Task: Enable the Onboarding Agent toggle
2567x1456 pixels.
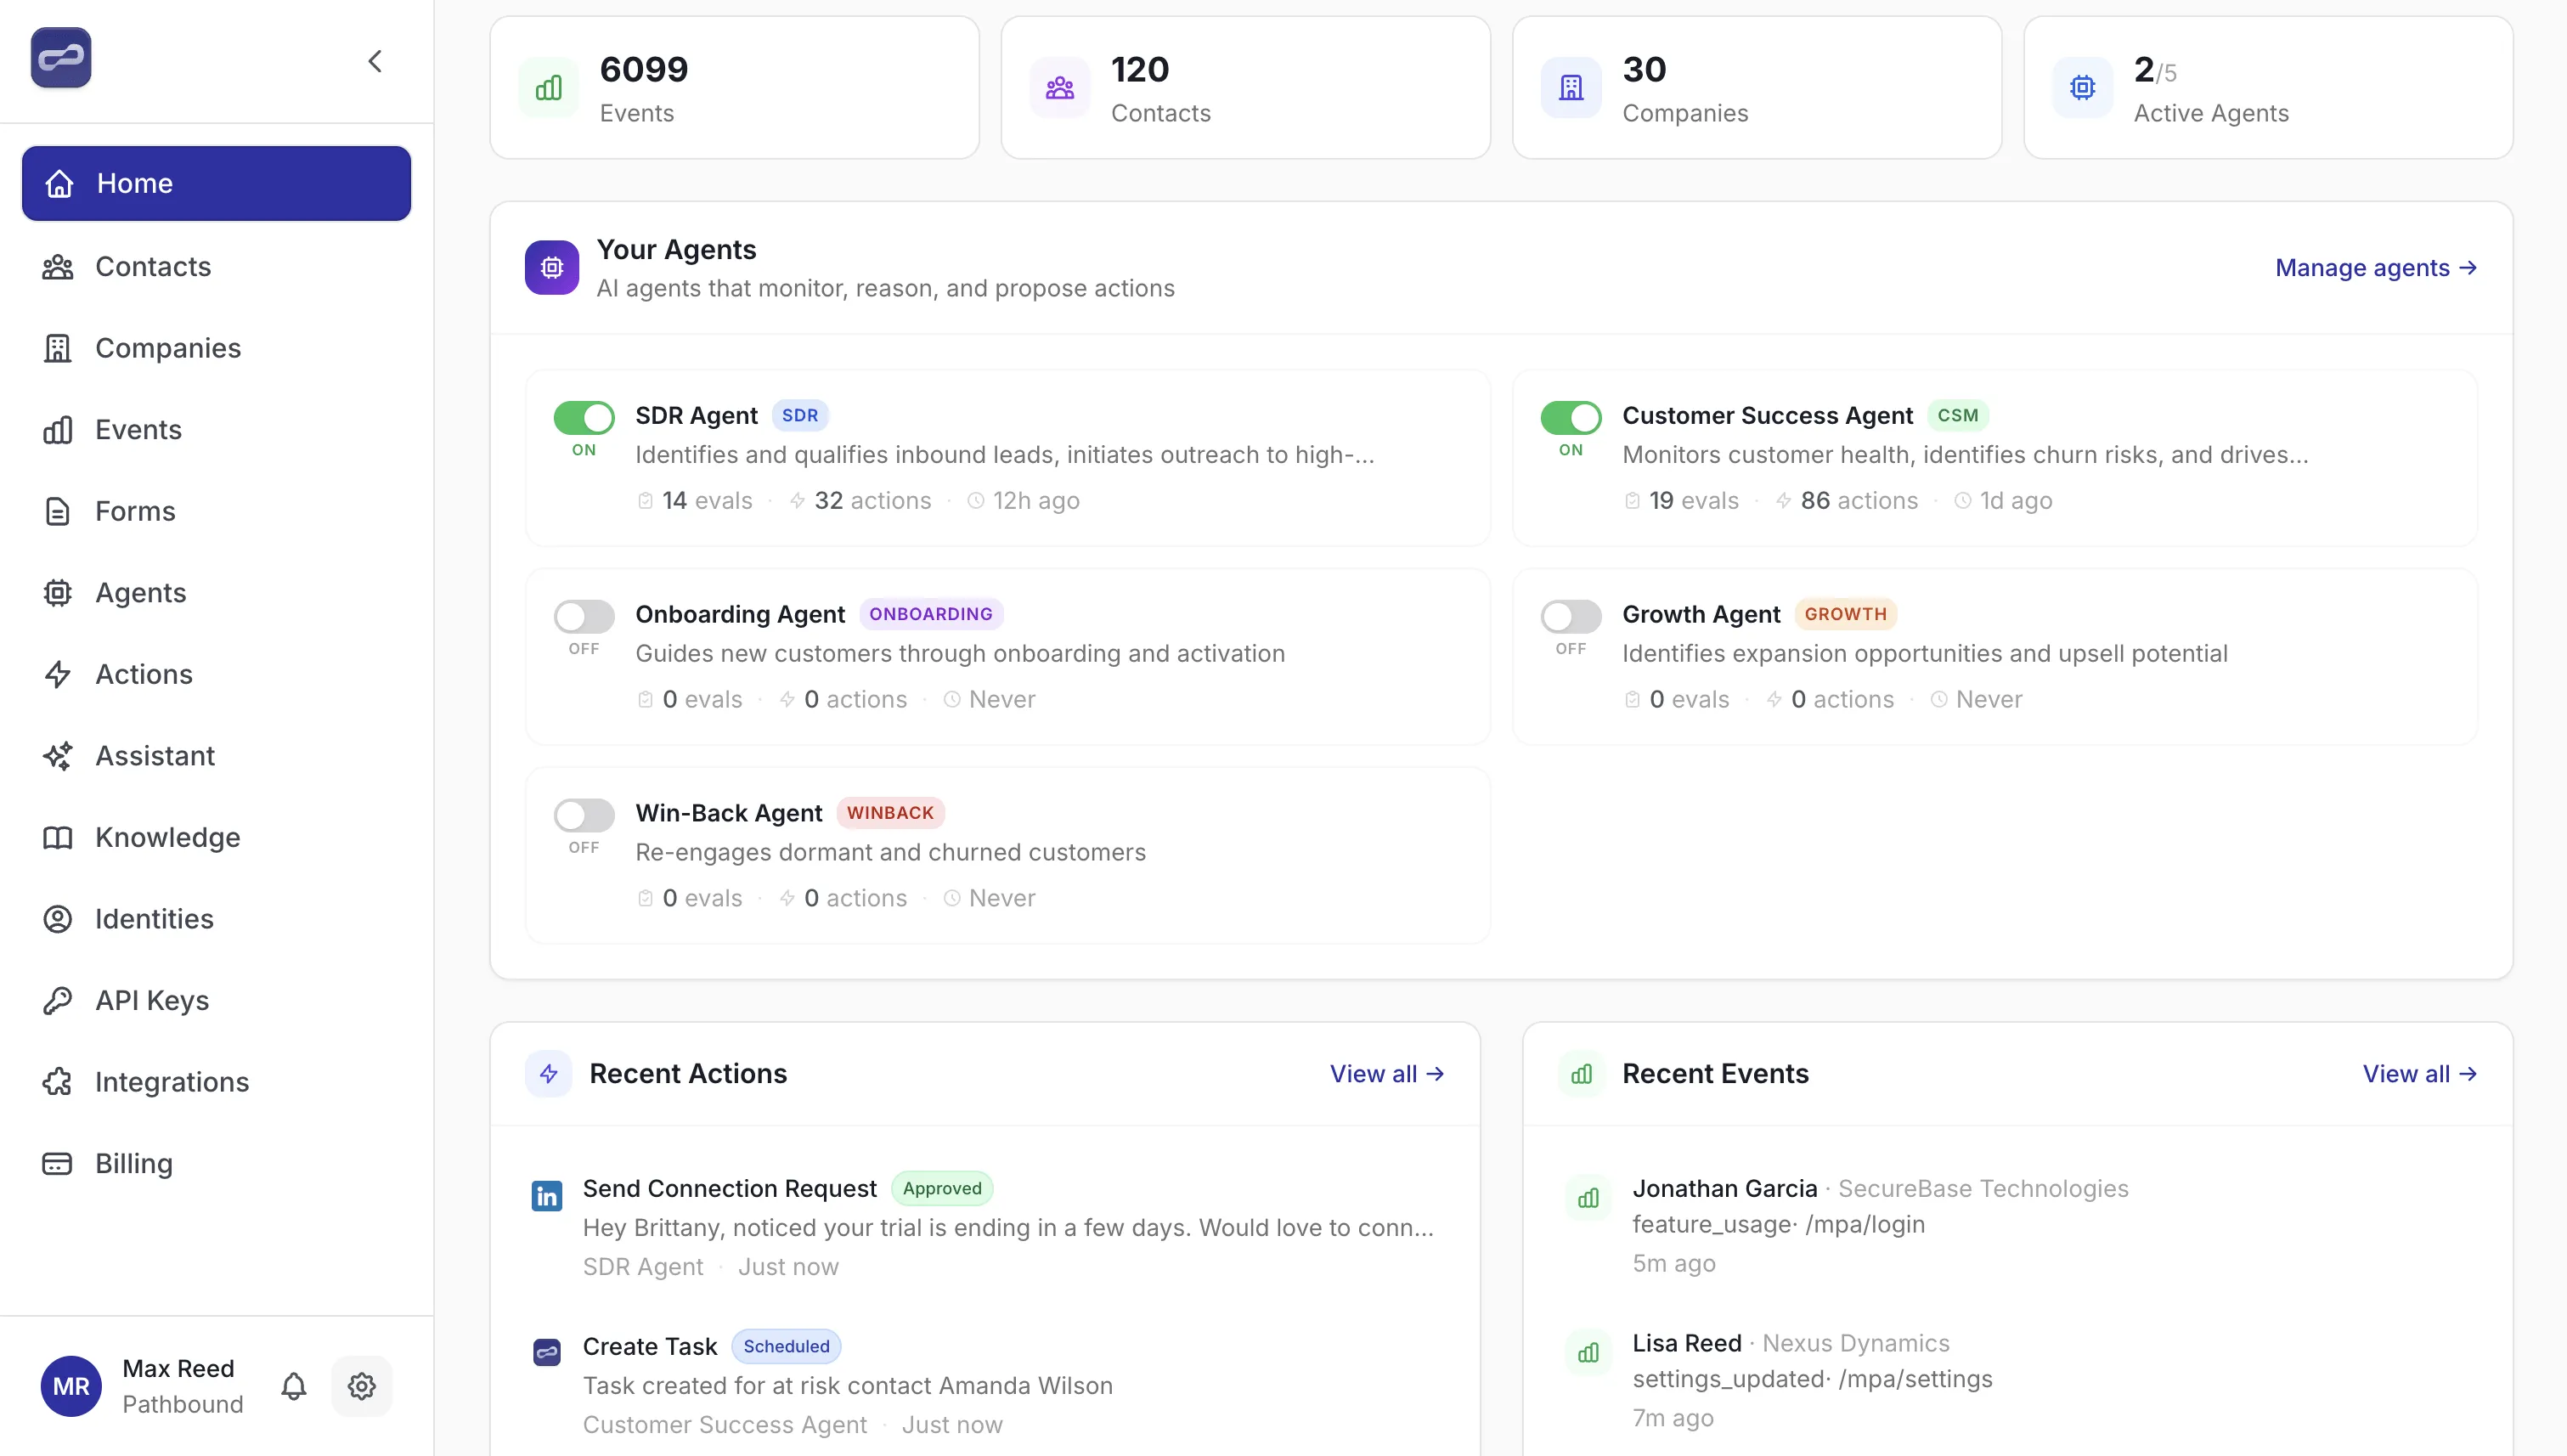Action: [584, 616]
